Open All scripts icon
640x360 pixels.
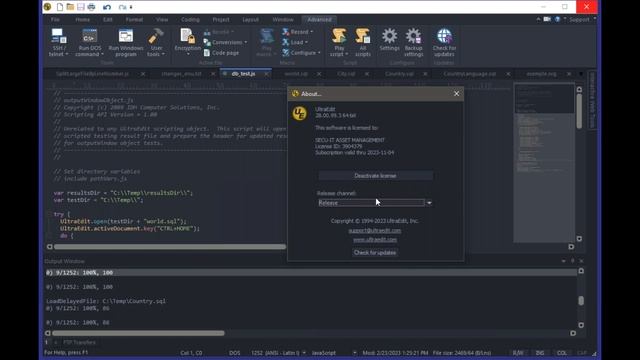(x=362, y=42)
